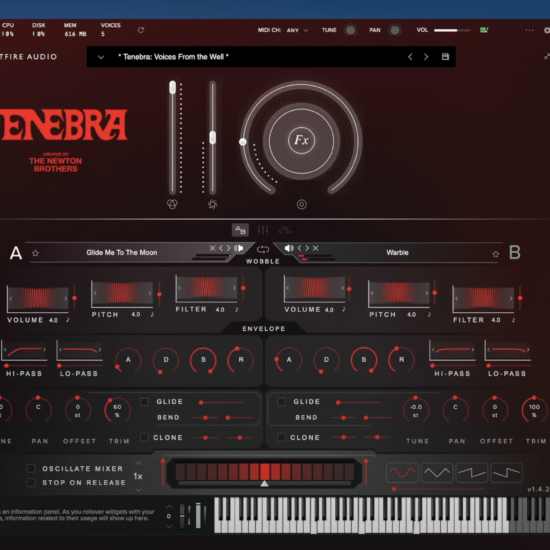This screenshot has width=550, height=550.
Task: Click the note sync icon beside layer B FILTER
Action: coord(513,320)
